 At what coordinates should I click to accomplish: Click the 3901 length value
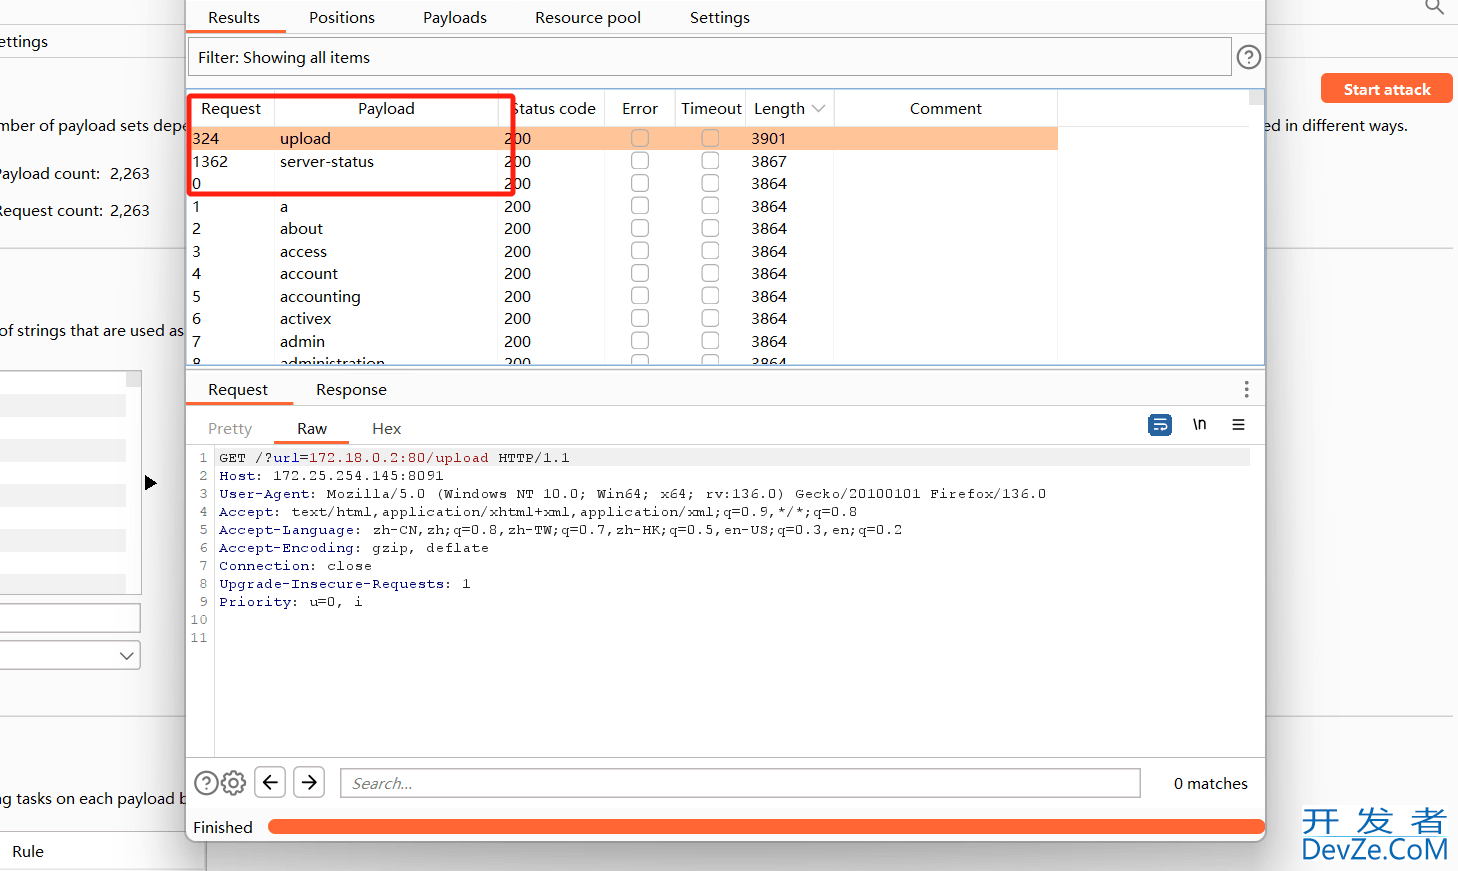pos(769,138)
